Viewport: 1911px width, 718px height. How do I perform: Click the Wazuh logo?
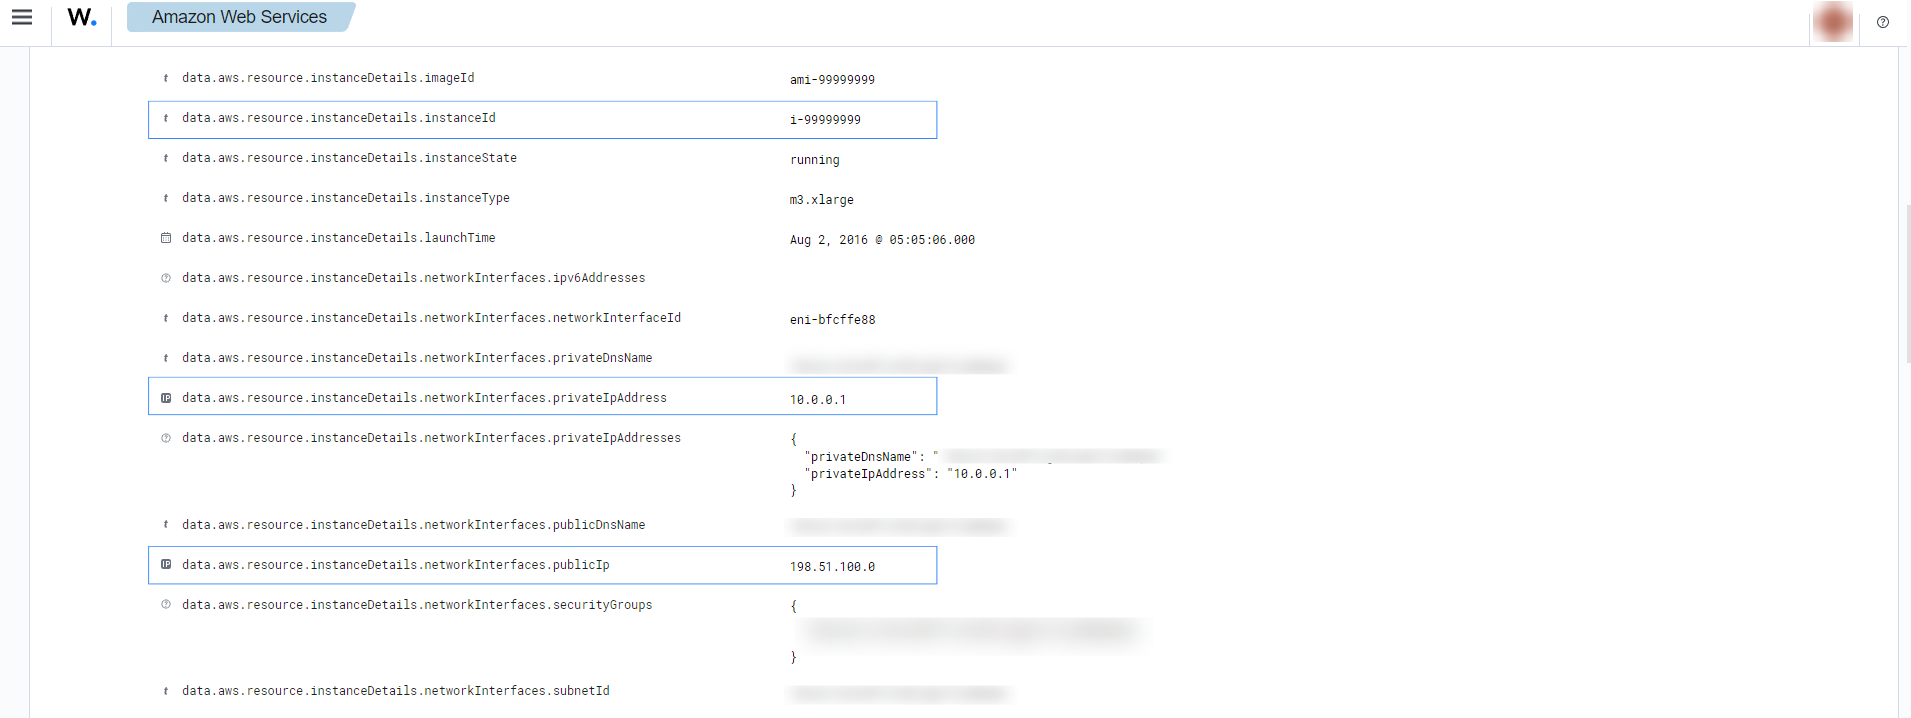(x=82, y=18)
